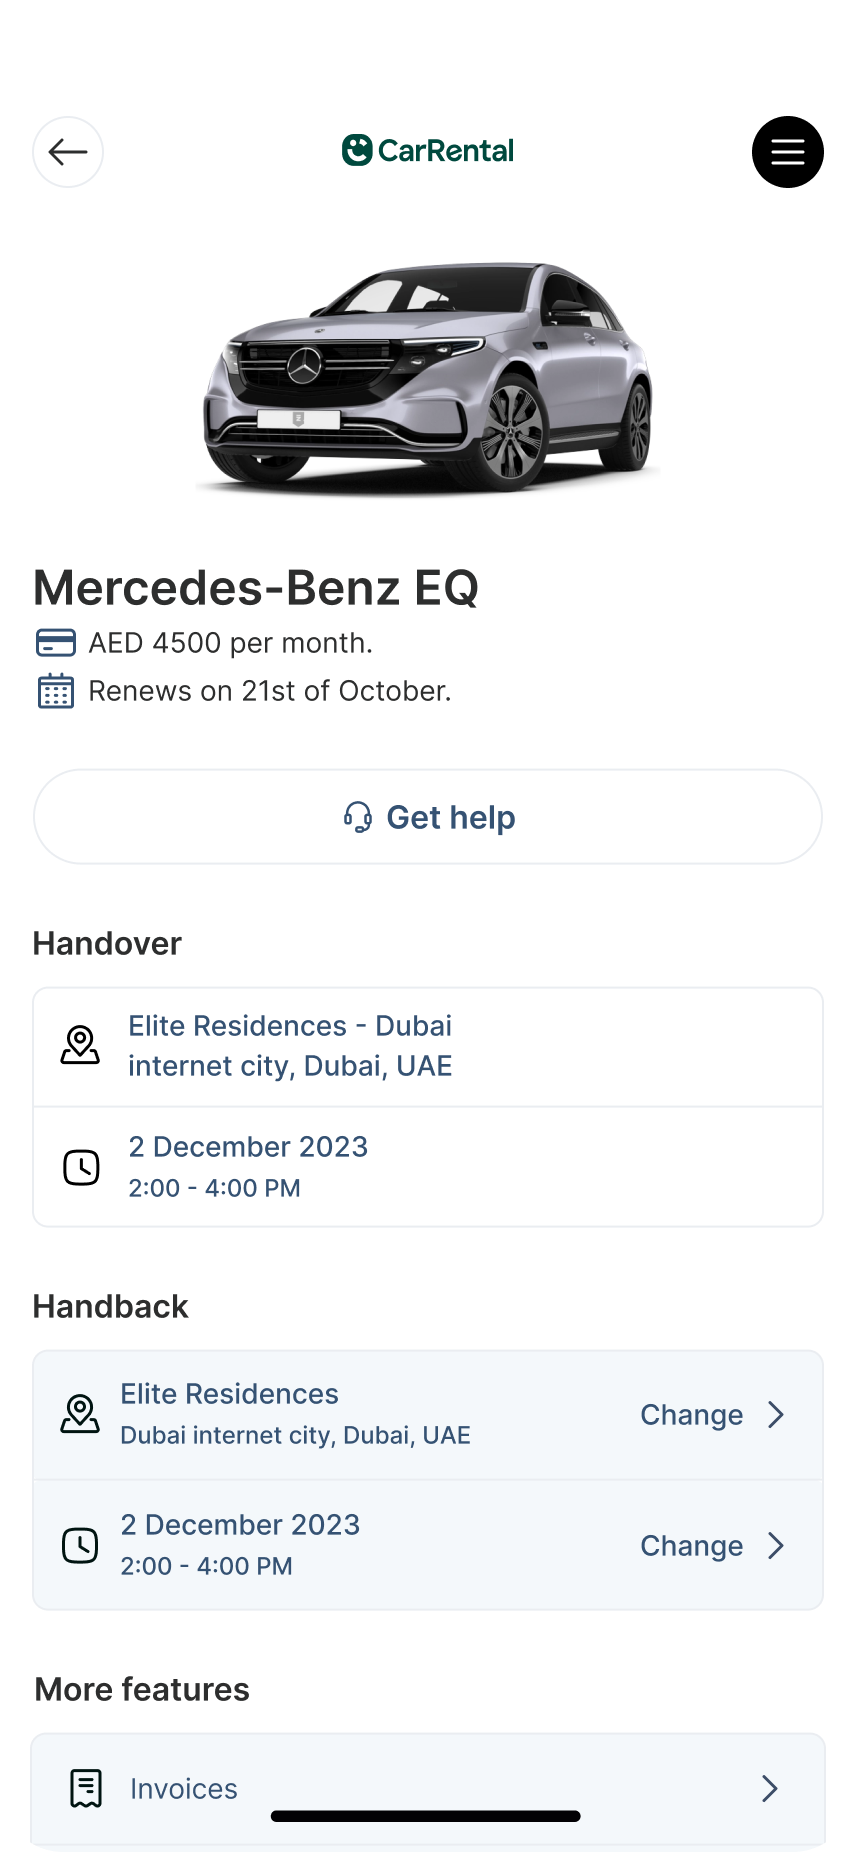Image resolution: width=856 pixels, height=1852 pixels.
Task: Expand handback time chevron arrow
Action: [776, 1546]
